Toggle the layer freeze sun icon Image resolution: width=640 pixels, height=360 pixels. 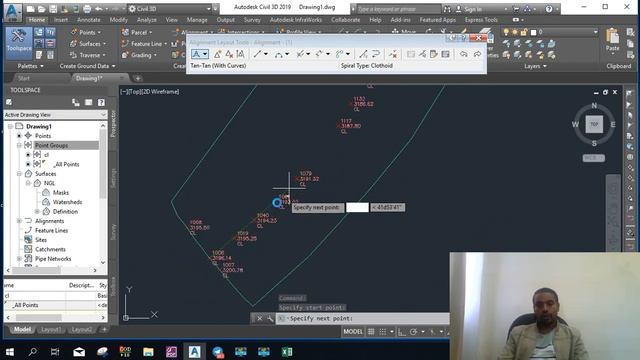[x=515, y=32]
